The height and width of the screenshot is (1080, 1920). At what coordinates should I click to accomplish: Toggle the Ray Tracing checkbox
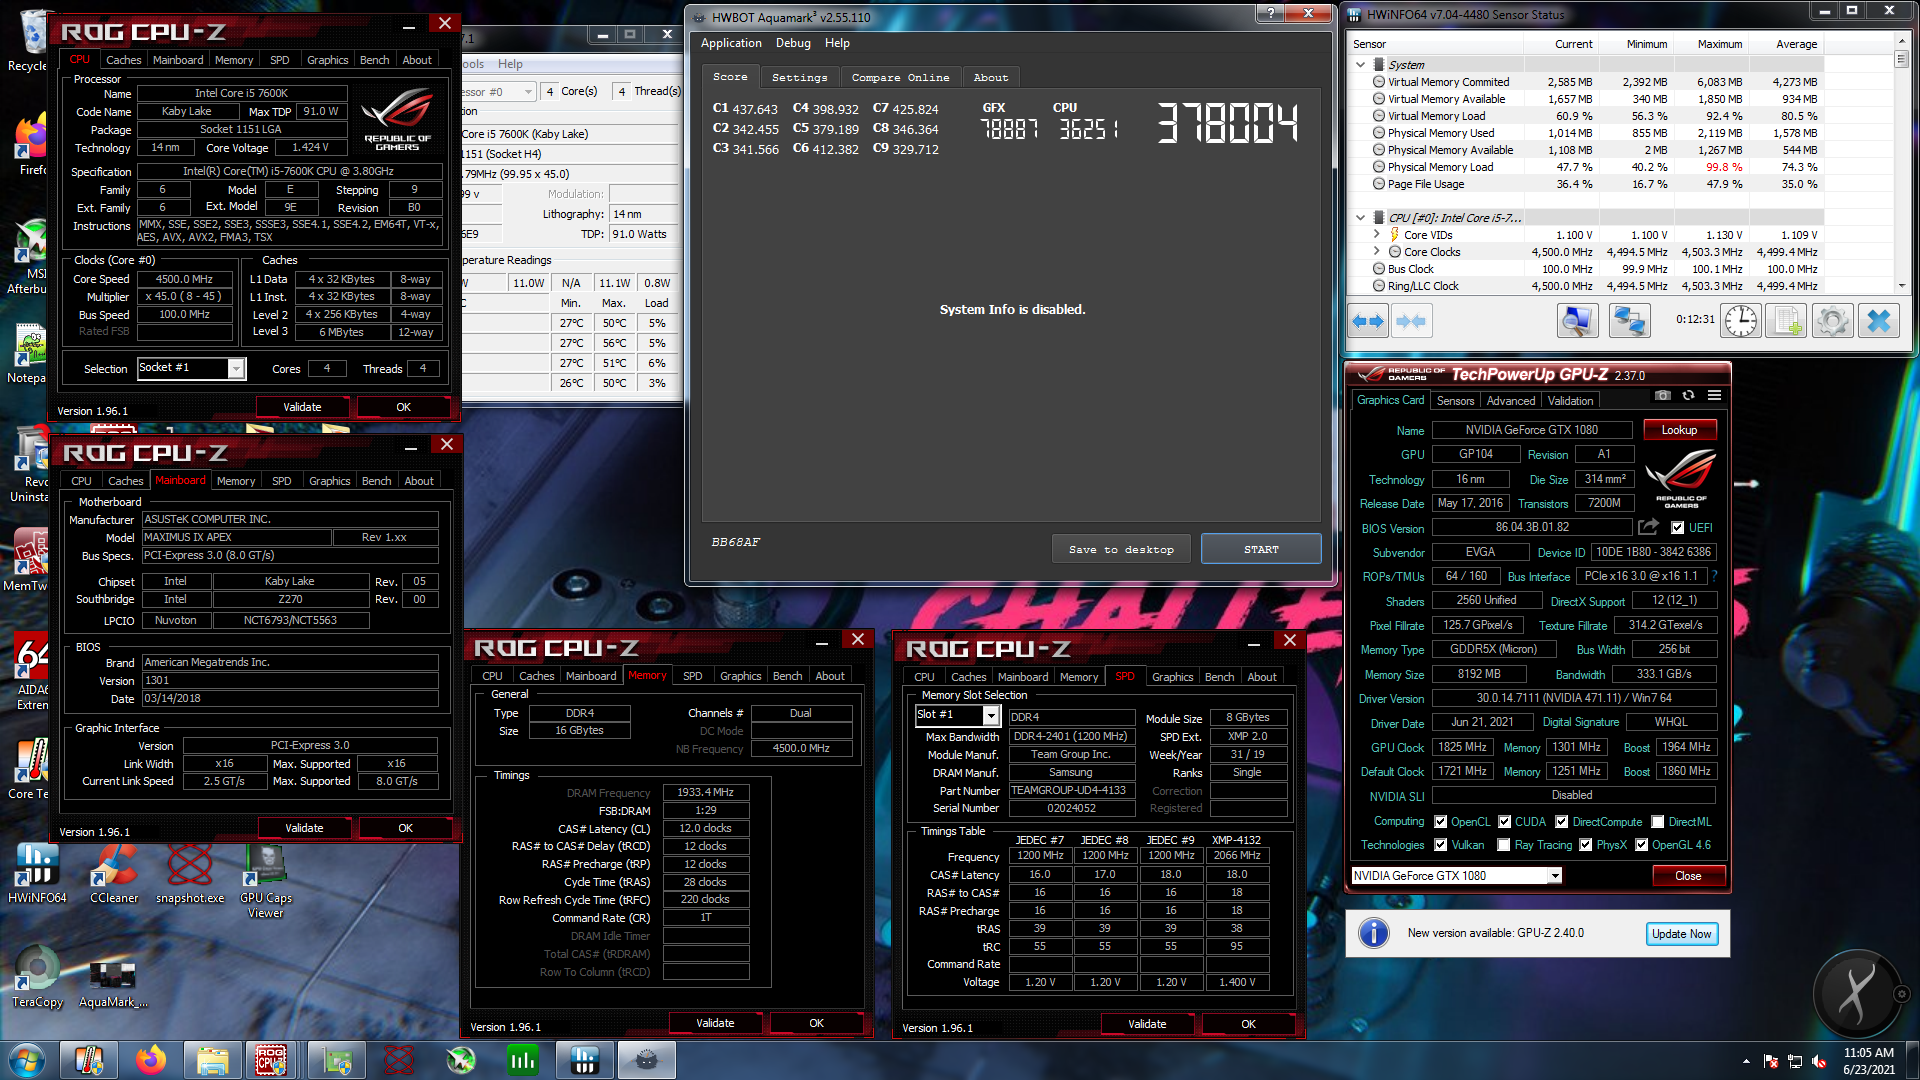[x=1504, y=845]
